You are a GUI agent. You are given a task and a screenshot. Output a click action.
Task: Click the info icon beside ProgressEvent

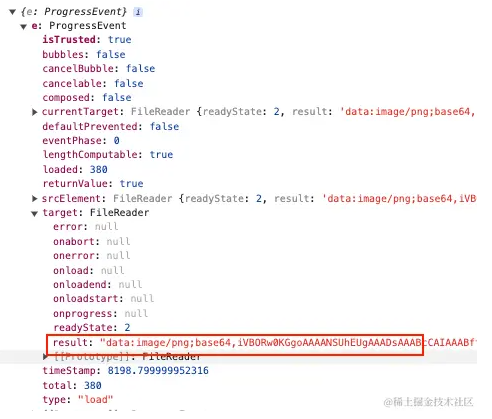click(138, 12)
